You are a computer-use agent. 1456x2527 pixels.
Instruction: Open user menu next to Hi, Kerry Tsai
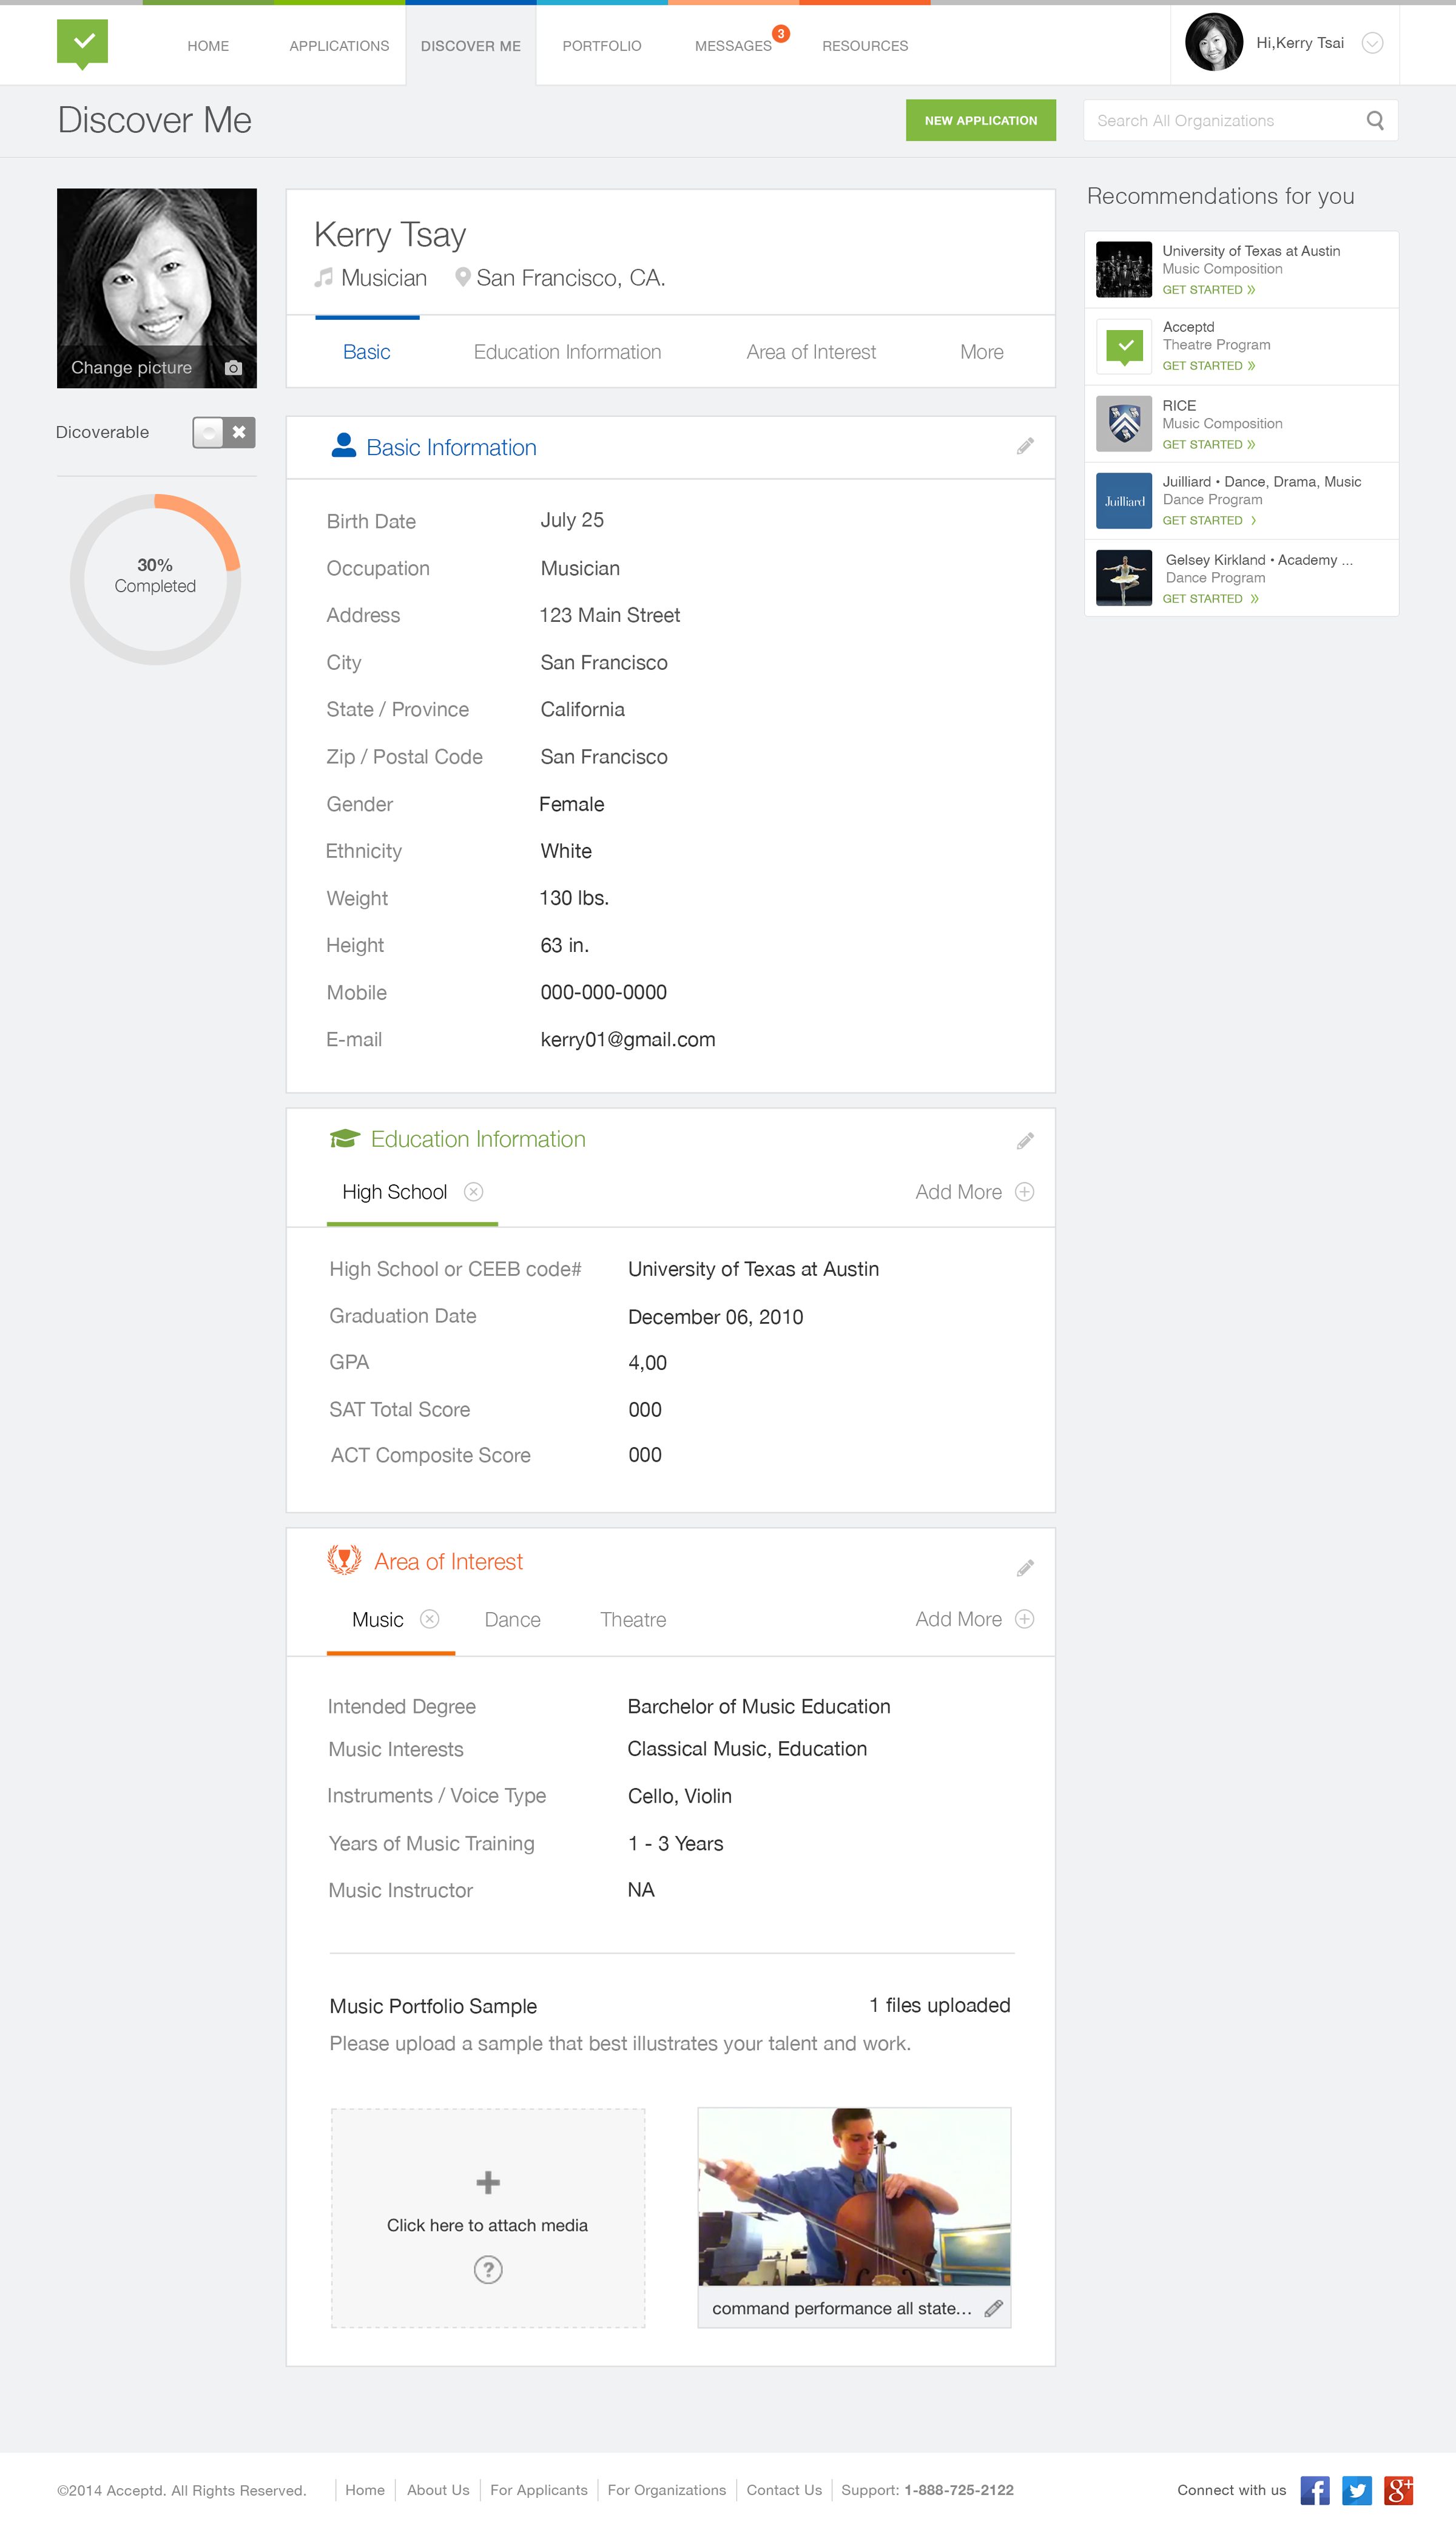pyautogui.click(x=1373, y=43)
